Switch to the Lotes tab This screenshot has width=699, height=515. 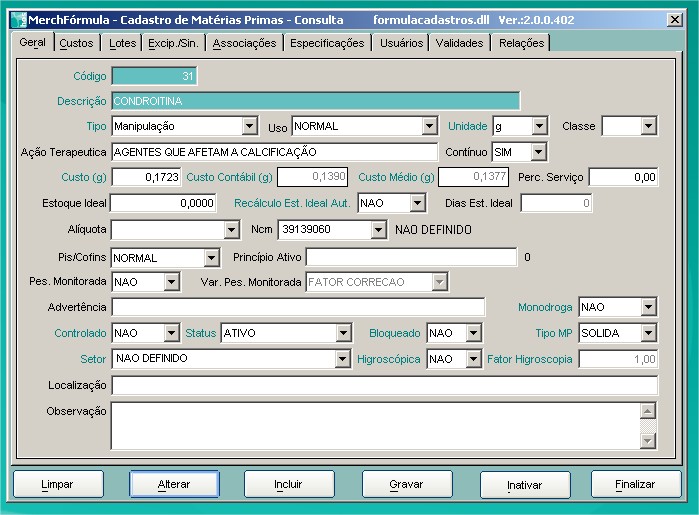click(123, 43)
